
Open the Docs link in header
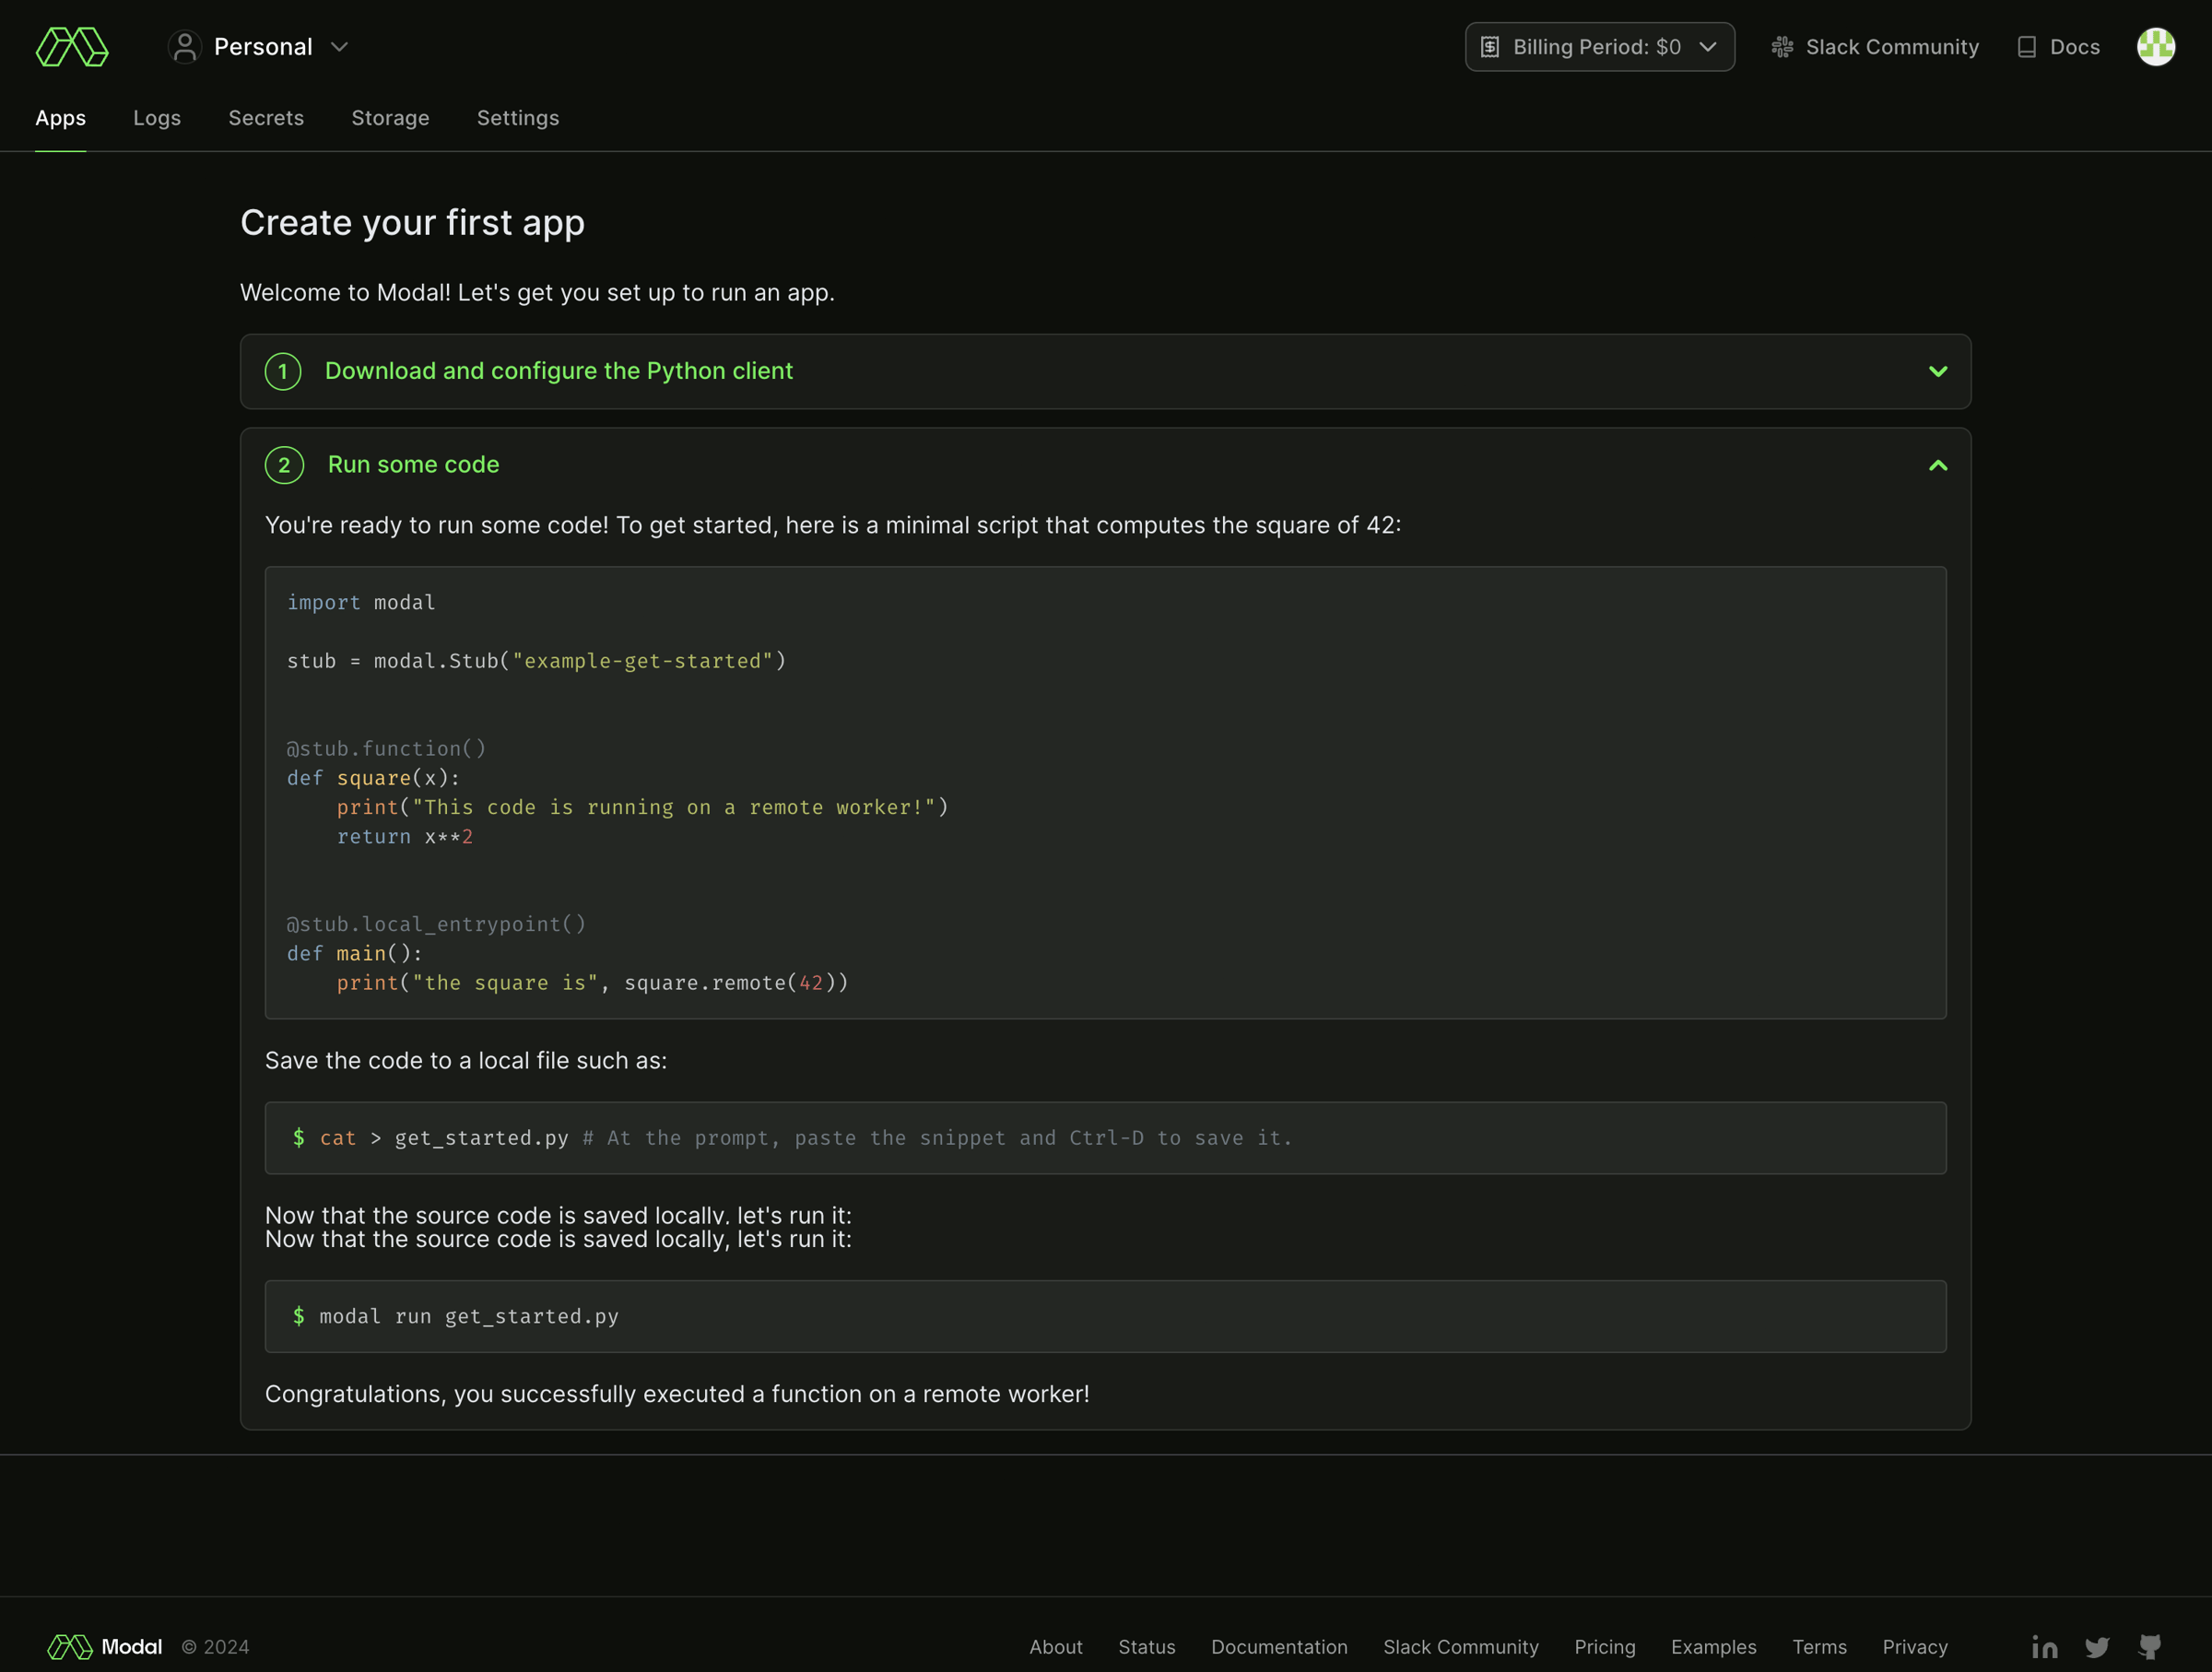(x=2058, y=47)
